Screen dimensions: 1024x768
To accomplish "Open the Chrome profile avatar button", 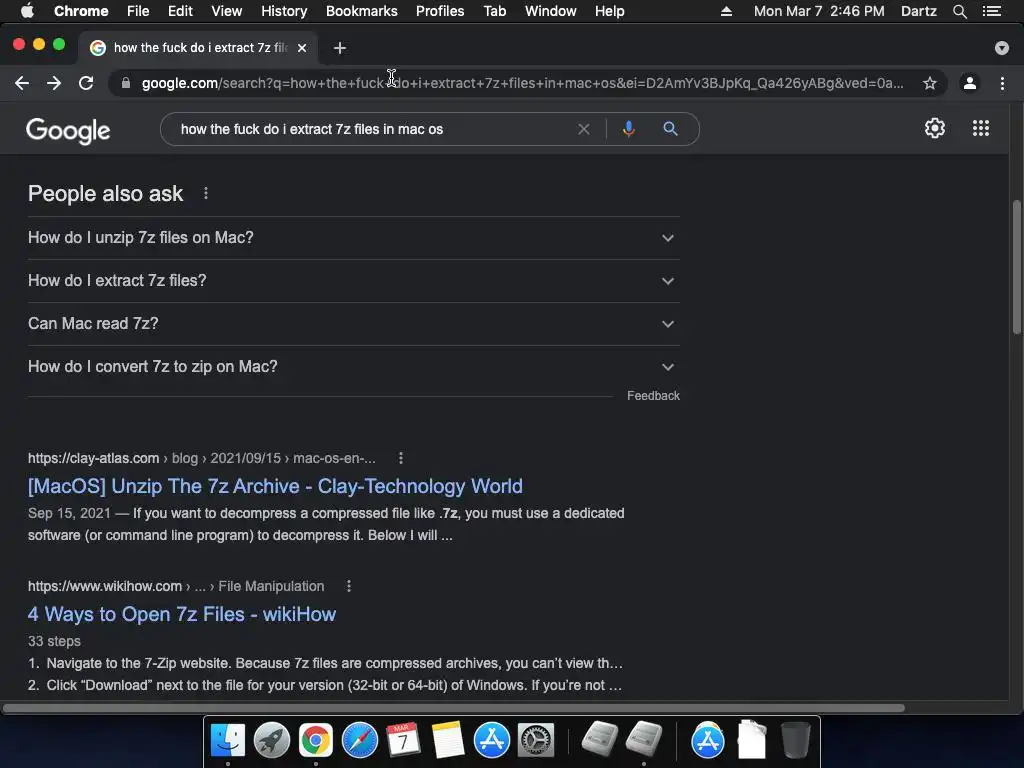I will click(x=970, y=83).
